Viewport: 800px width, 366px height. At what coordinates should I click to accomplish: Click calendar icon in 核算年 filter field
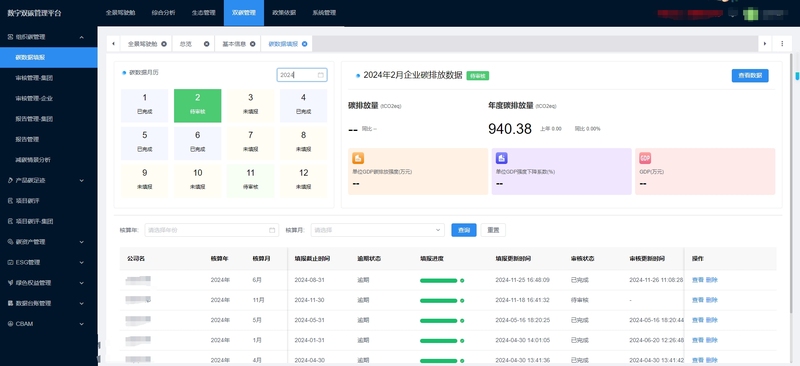[272, 230]
